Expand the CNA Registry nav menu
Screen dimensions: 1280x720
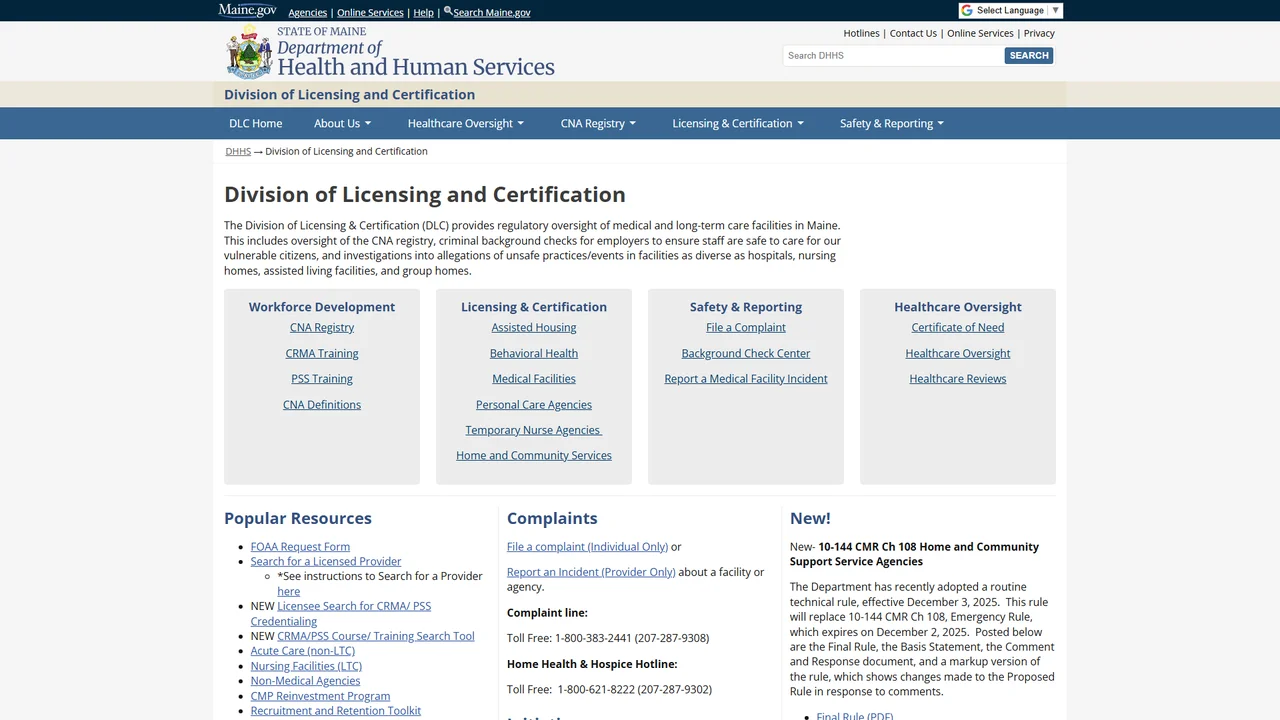coord(598,123)
